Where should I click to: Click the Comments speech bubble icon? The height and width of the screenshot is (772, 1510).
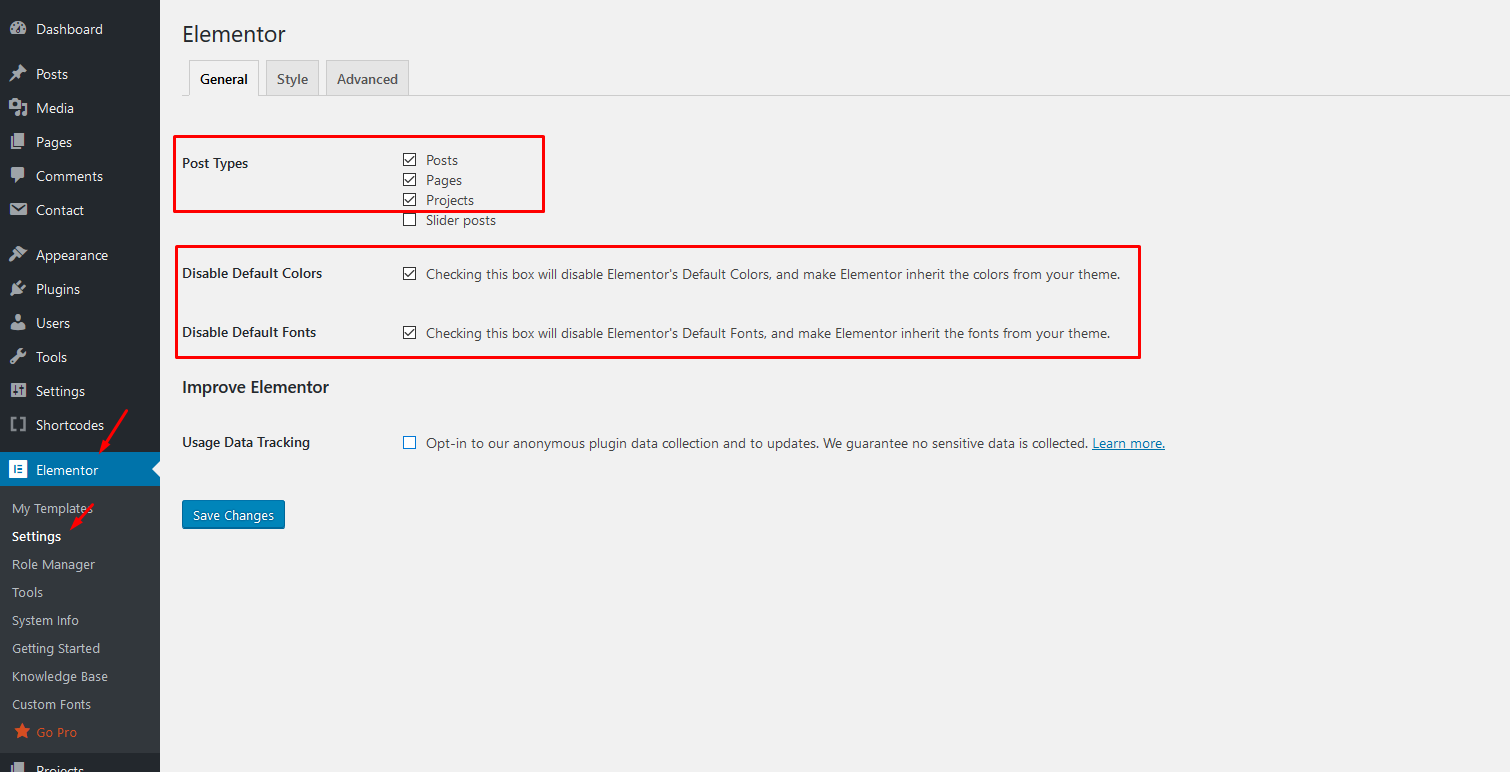[x=18, y=175]
